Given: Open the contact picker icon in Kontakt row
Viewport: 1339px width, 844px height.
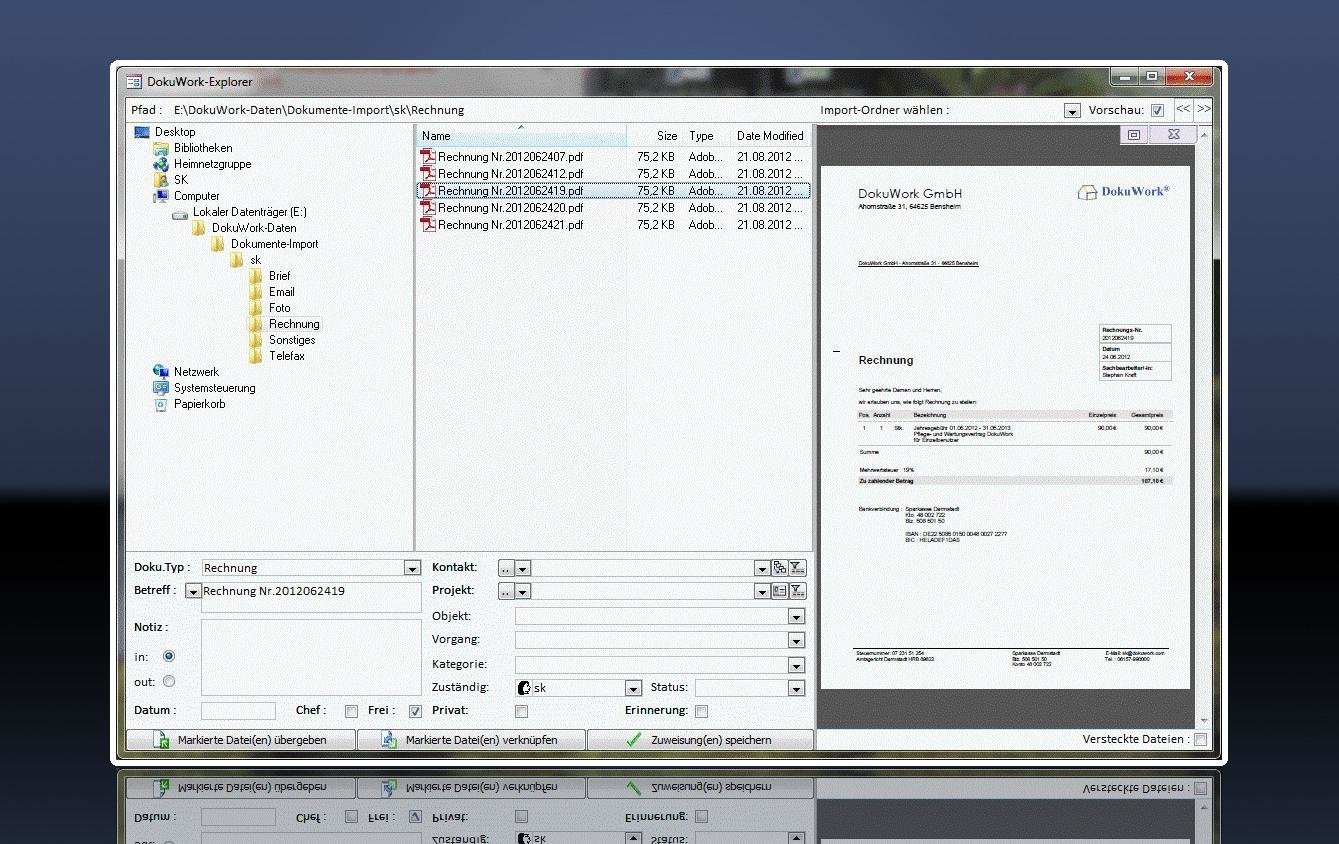Looking at the screenshot, I should coord(780,567).
